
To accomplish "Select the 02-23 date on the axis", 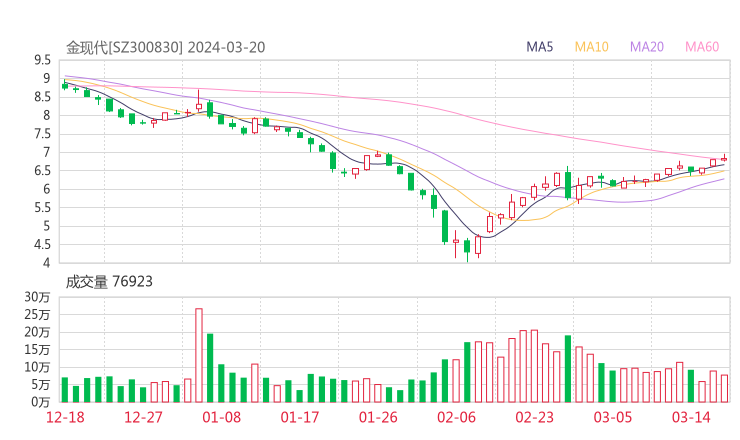I will (x=534, y=417).
